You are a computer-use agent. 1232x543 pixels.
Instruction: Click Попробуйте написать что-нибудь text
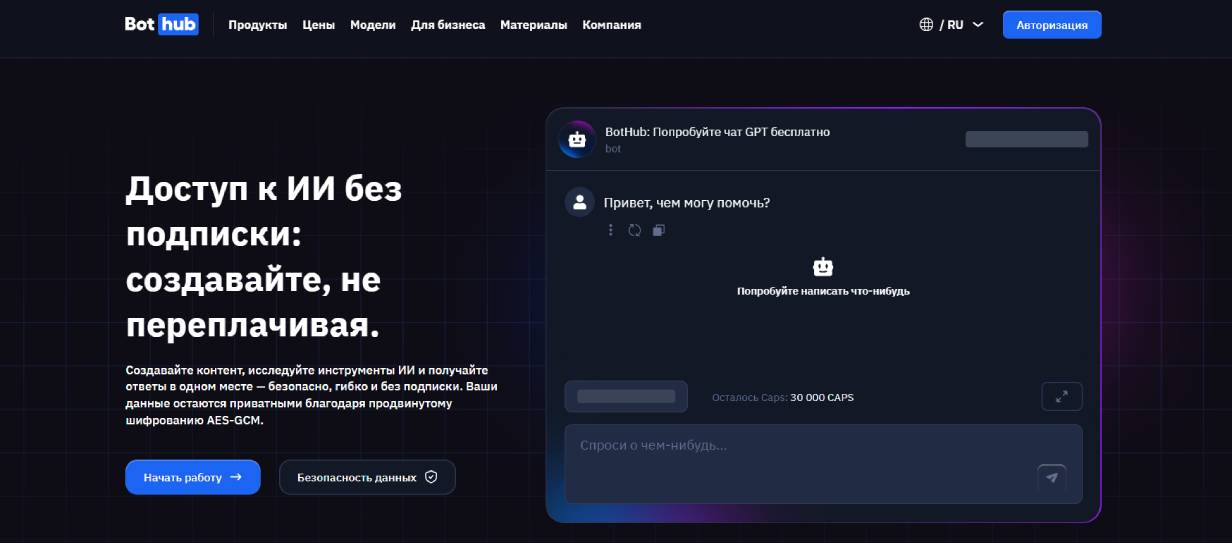coord(823,291)
